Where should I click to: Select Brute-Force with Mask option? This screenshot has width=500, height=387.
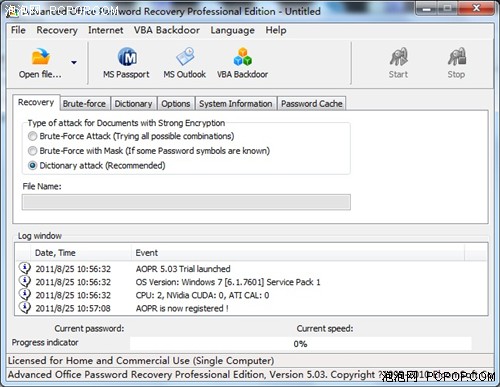point(32,151)
